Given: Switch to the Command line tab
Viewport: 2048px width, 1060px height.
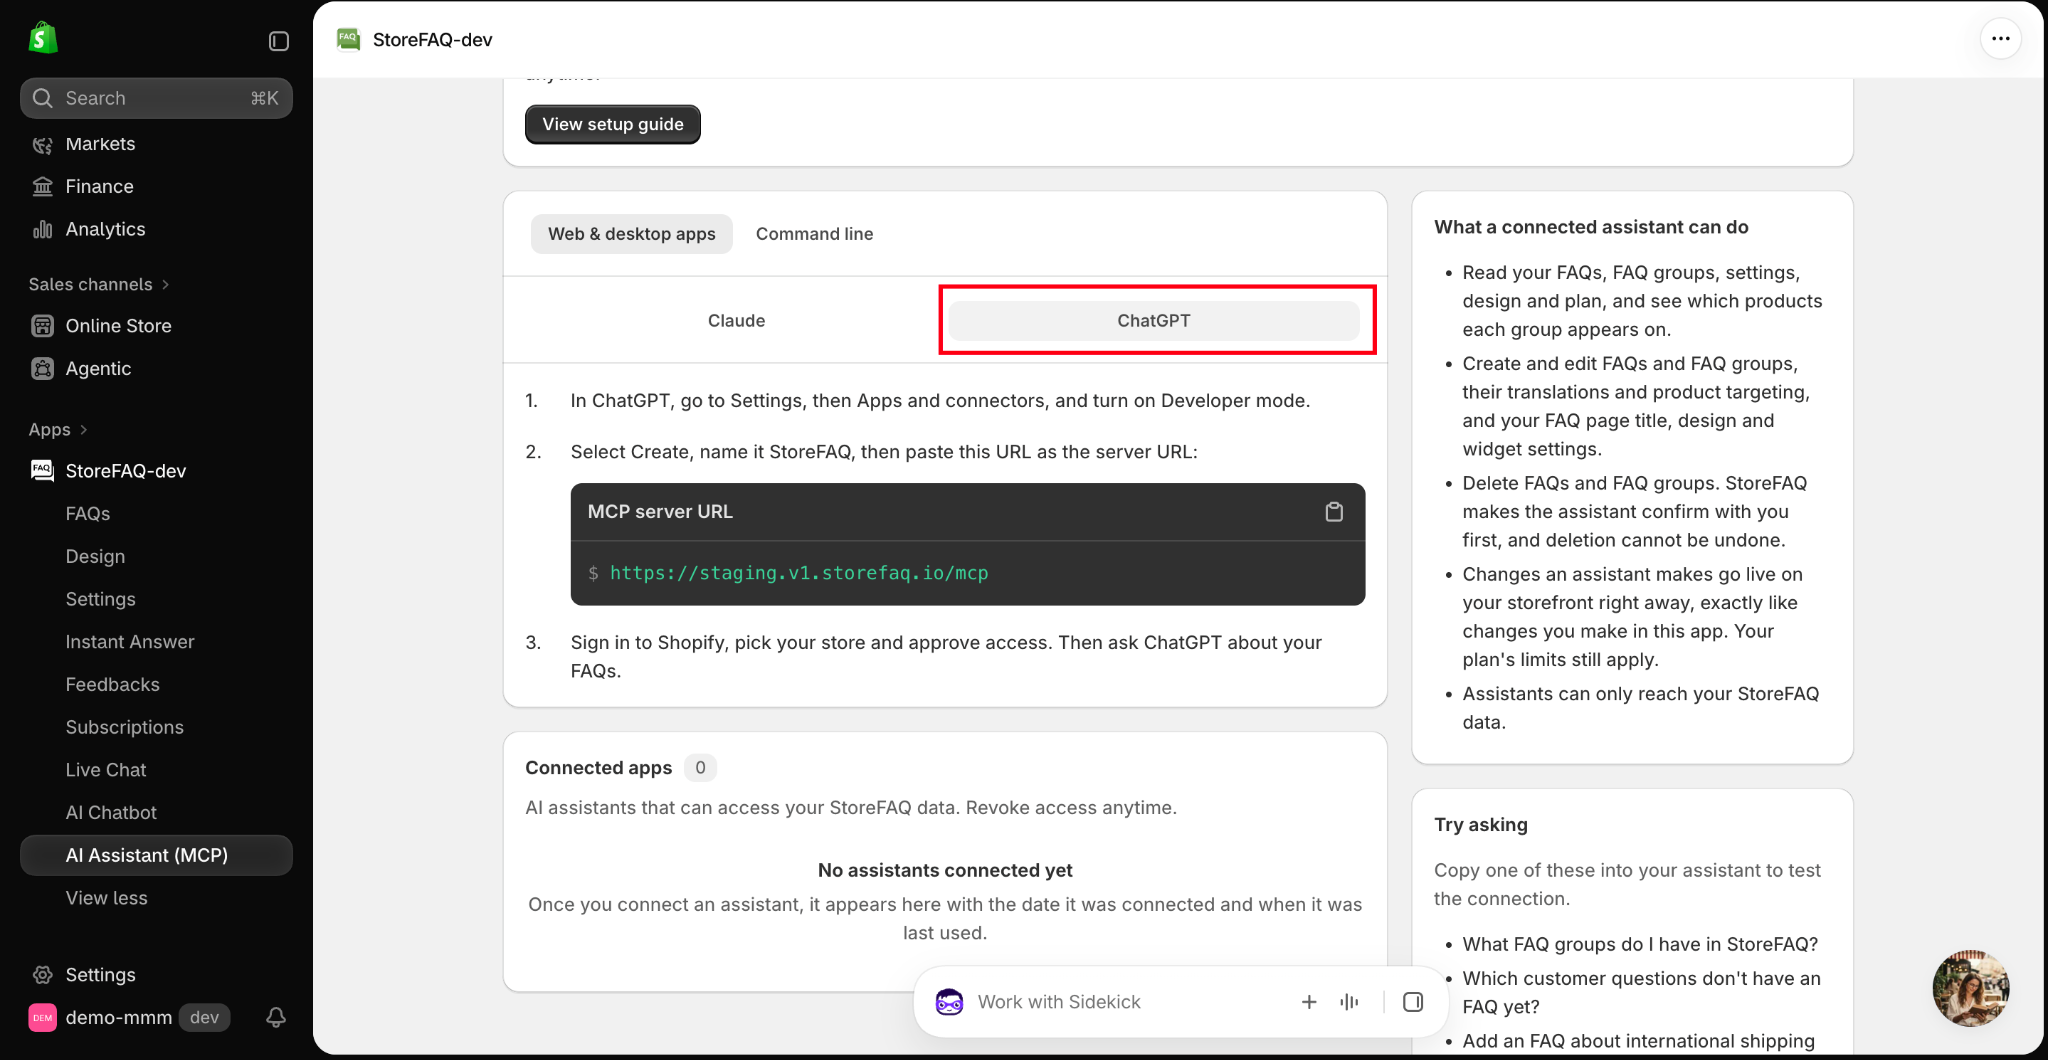Looking at the screenshot, I should [814, 234].
